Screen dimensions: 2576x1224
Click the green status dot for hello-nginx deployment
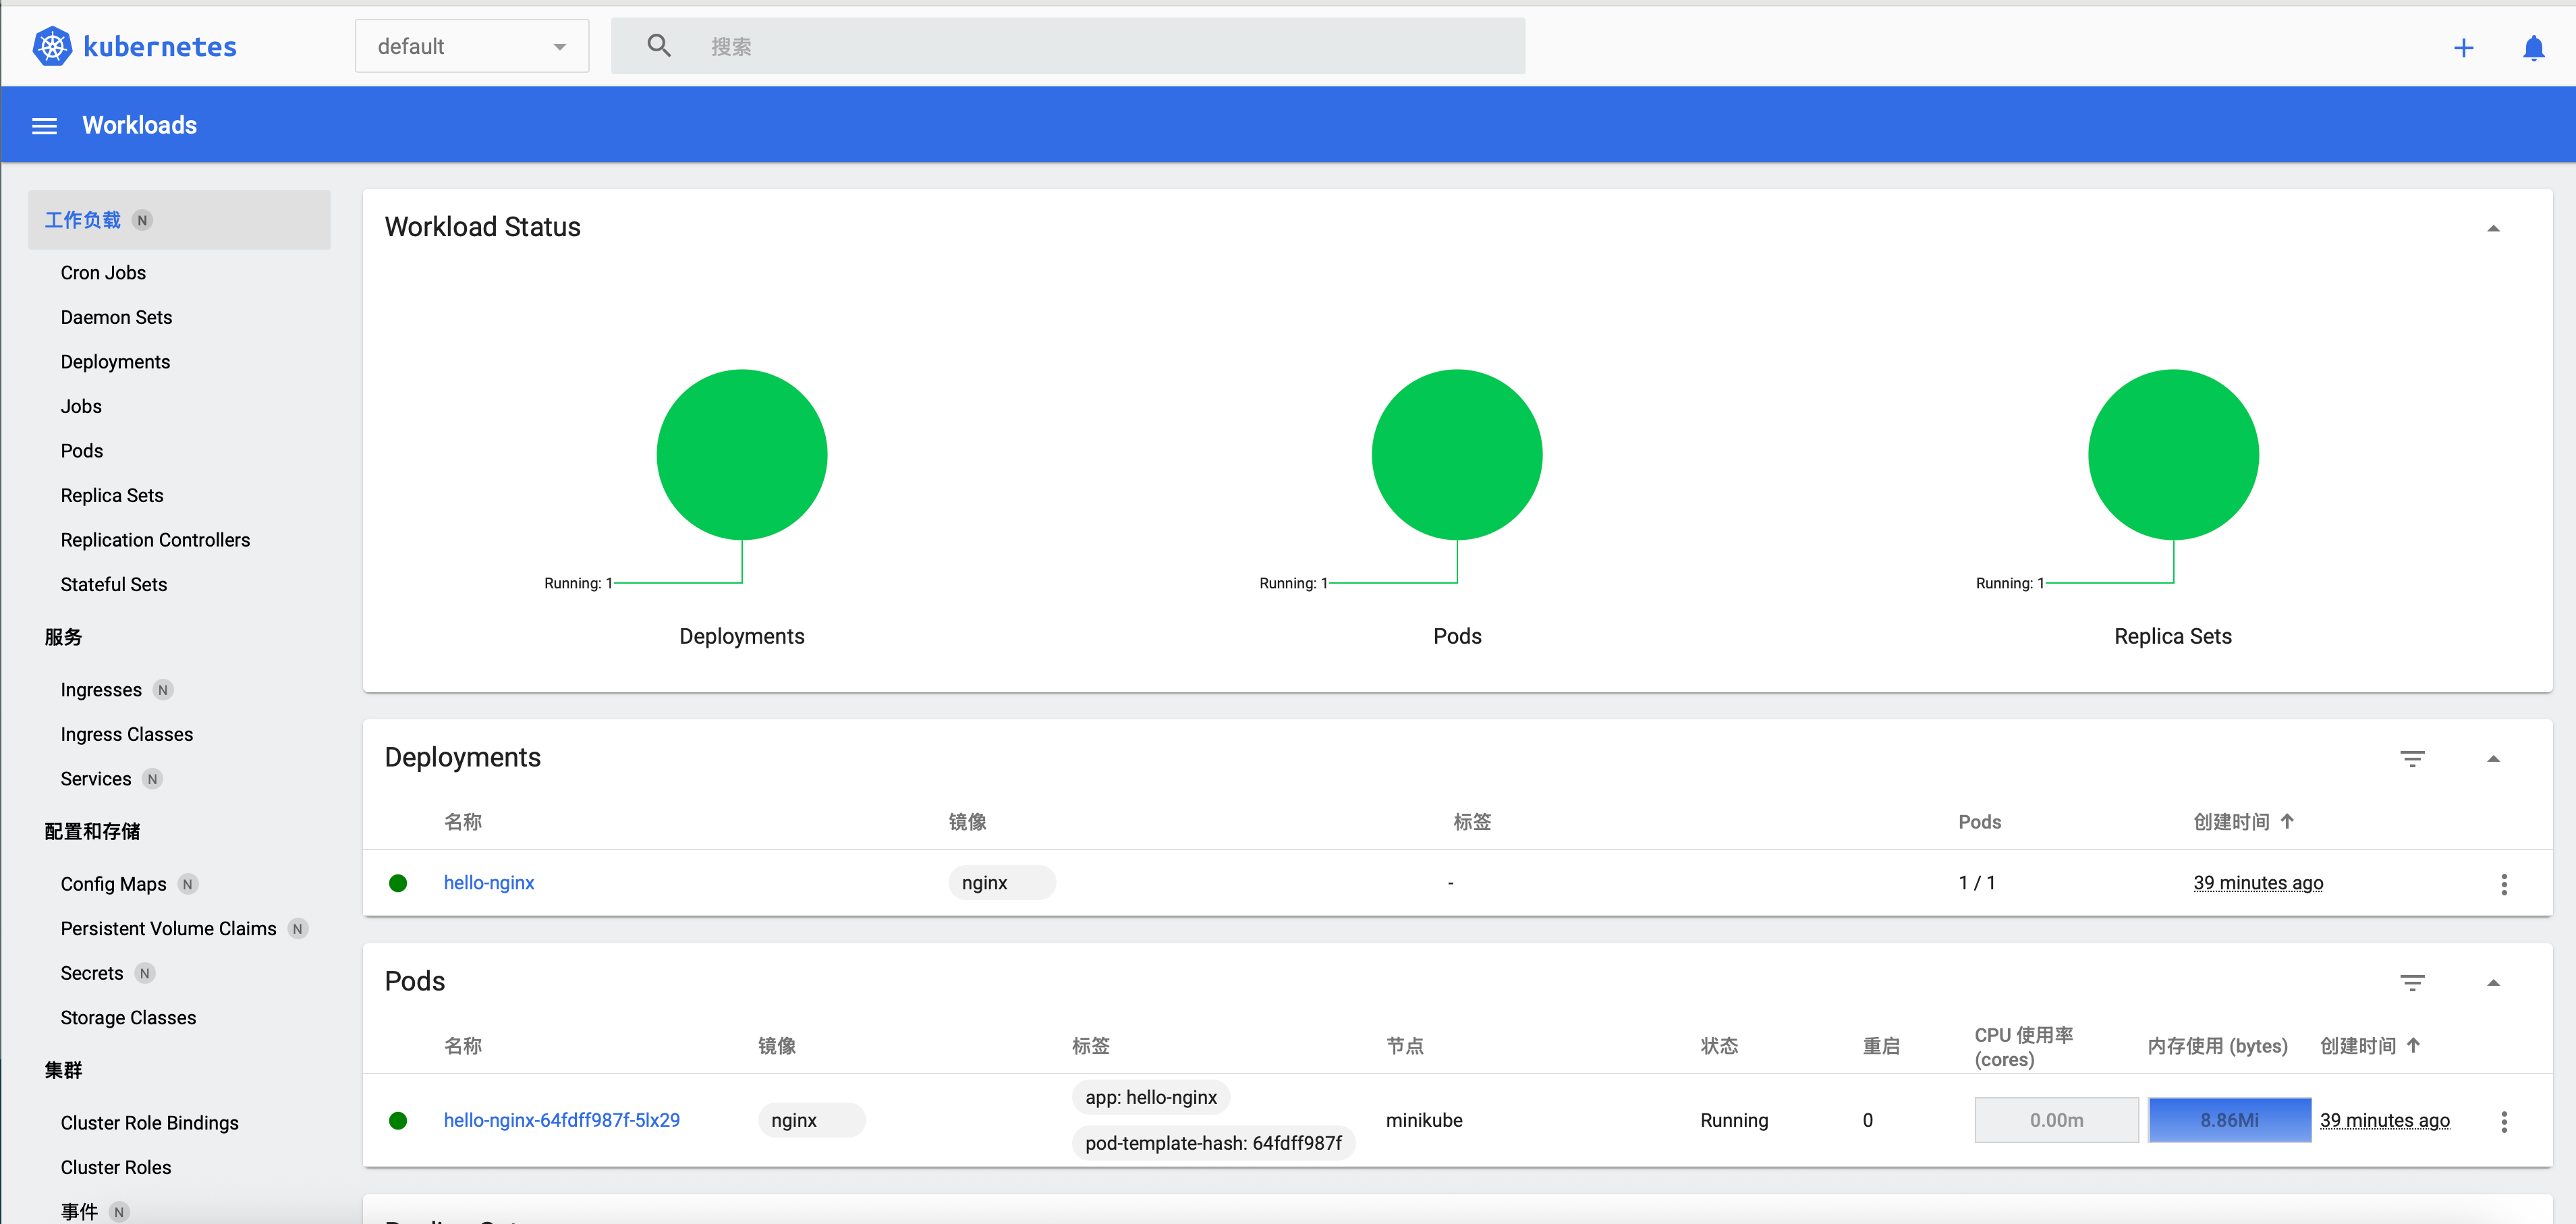point(398,883)
